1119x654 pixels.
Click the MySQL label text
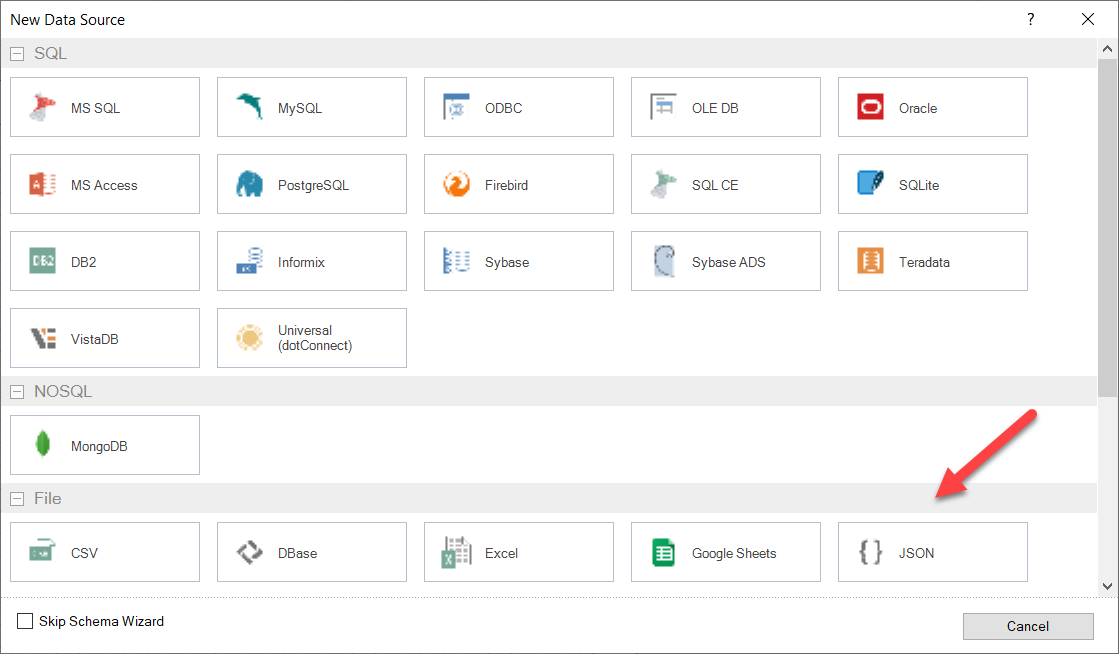pyautogui.click(x=300, y=109)
